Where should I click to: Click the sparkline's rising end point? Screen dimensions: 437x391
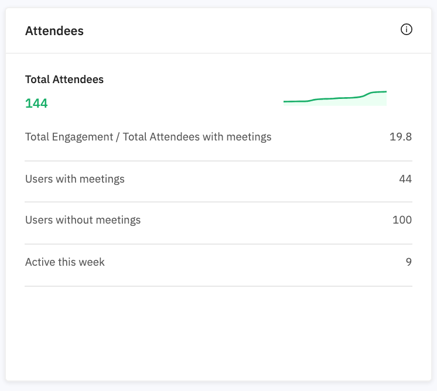point(386,91)
